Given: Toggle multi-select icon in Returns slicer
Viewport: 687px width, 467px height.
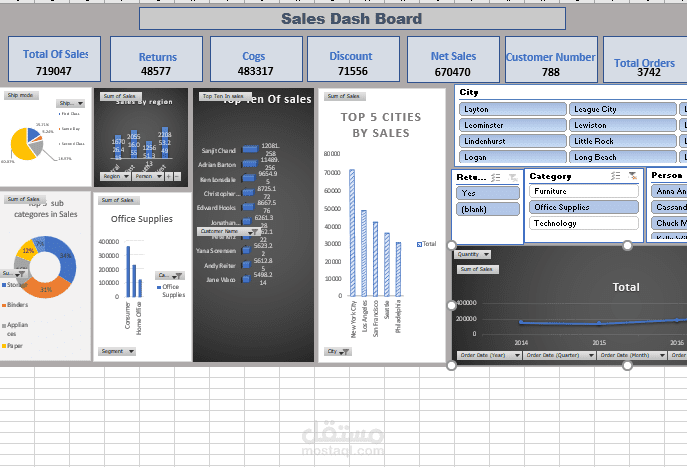Looking at the screenshot, I should click(x=496, y=177).
